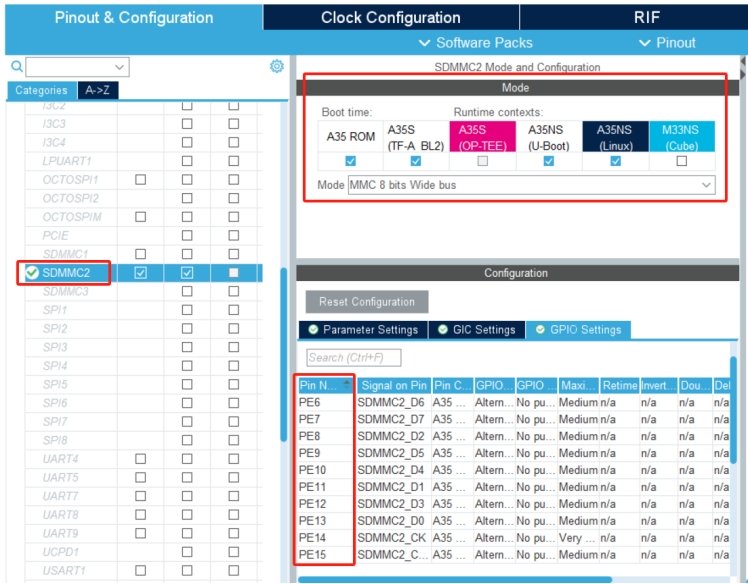Image resolution: width=748 pixels, height=584 pixels.
Task: Tick the M33NS (Cube) context checkbox
Action: [682, 161]
